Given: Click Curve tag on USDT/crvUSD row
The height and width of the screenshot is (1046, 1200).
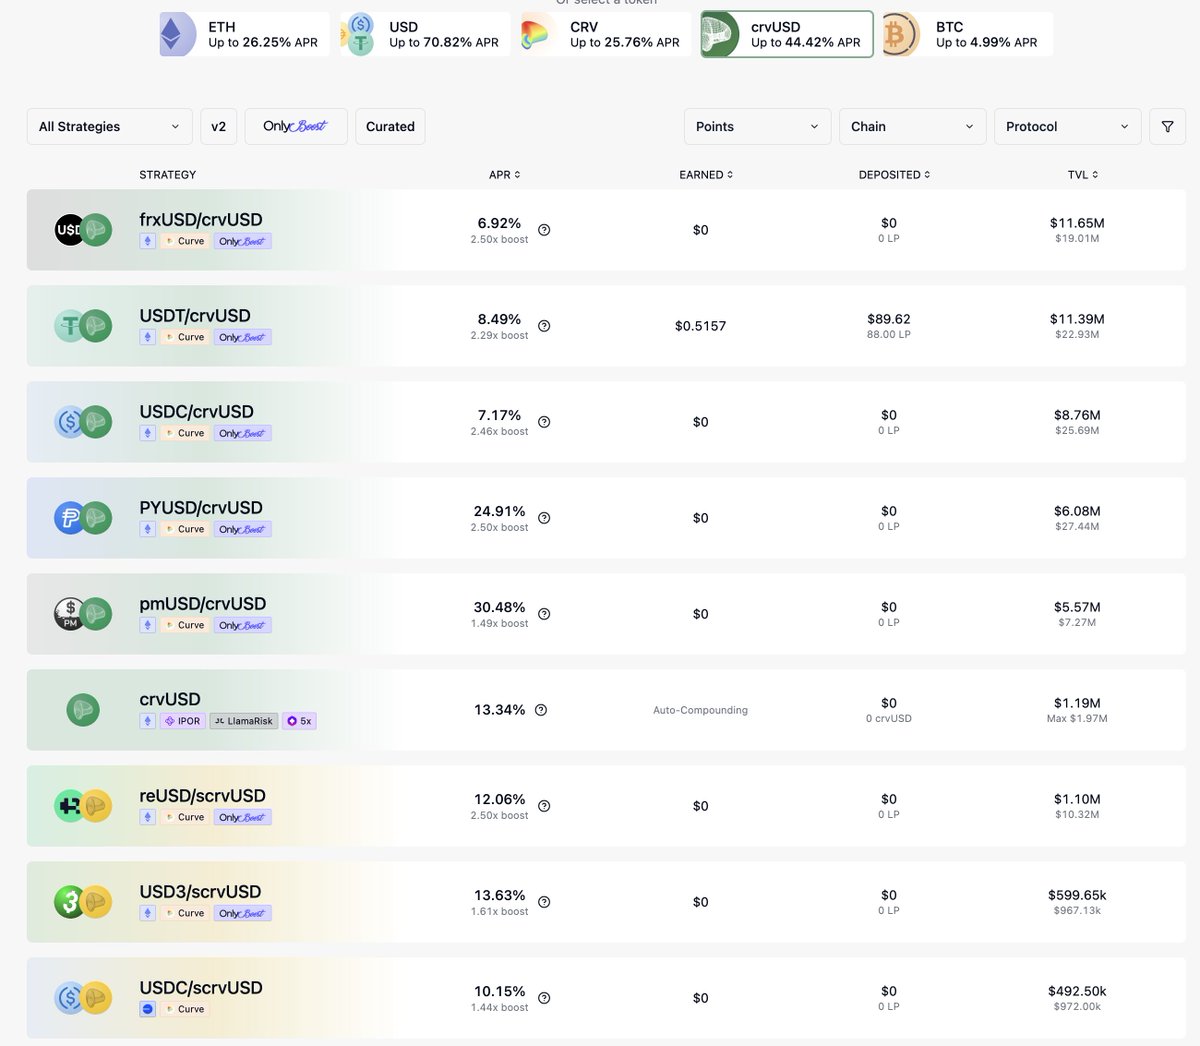Looking at the screenshot, I should tap(185, 337).
